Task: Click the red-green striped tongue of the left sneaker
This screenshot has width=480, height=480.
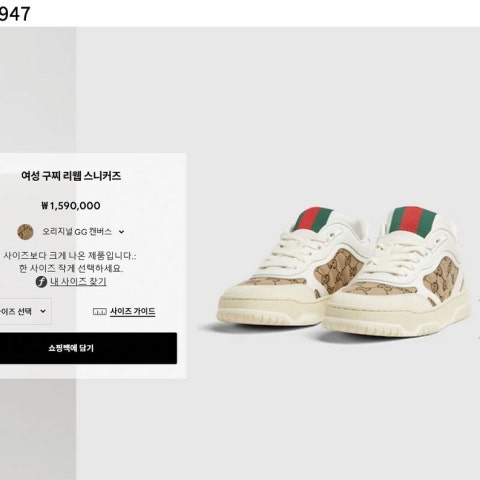Action: [x=313, y=219]
